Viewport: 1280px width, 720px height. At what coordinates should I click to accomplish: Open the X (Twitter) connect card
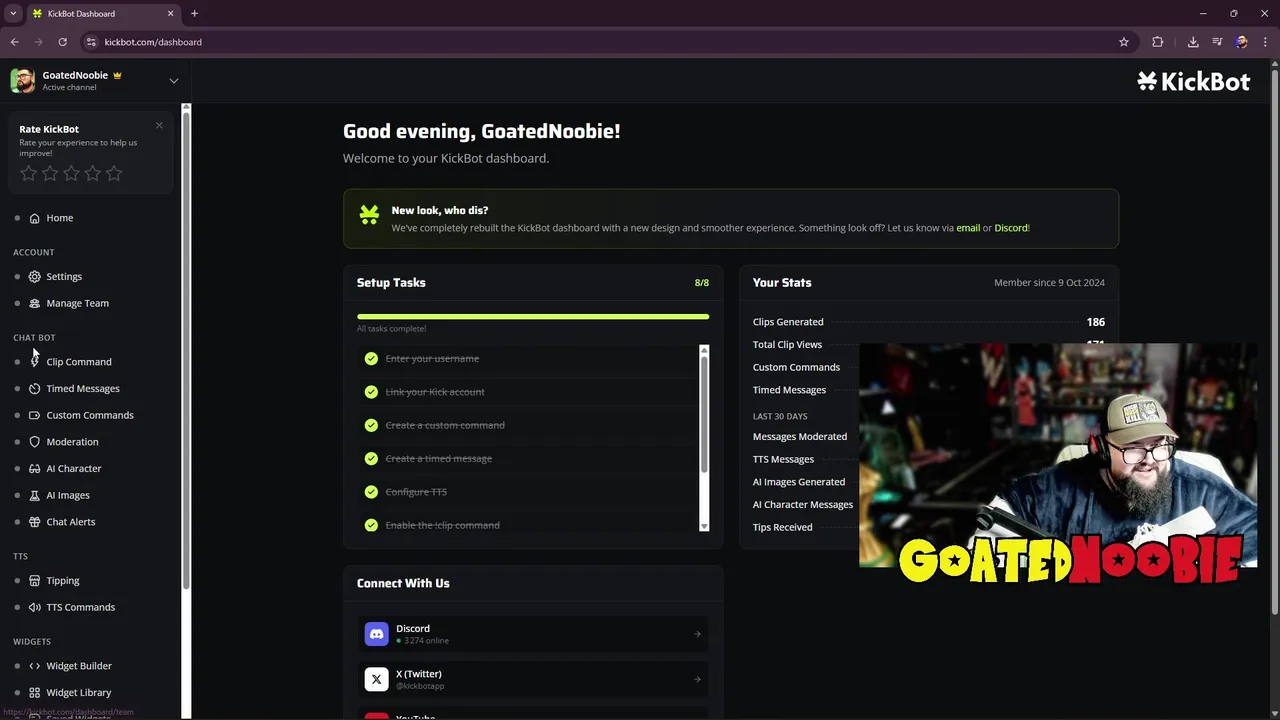[x=533, y=680]
